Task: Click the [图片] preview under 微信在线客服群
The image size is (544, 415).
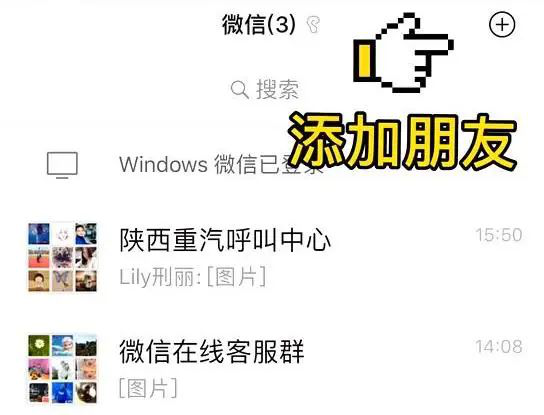Action: pos(148,389)
